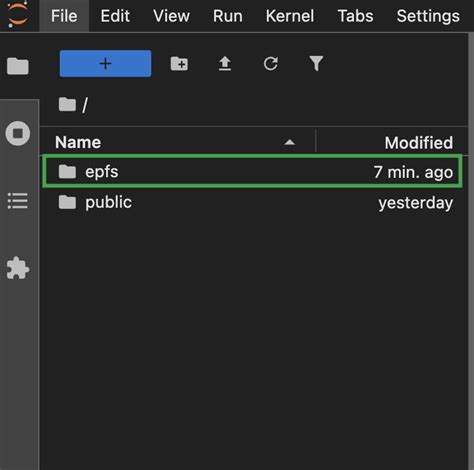Click the JupyterLab logo icon
The height and width of the screenshot is (470, 474).
pyautogui.click(x=17, y=14)
